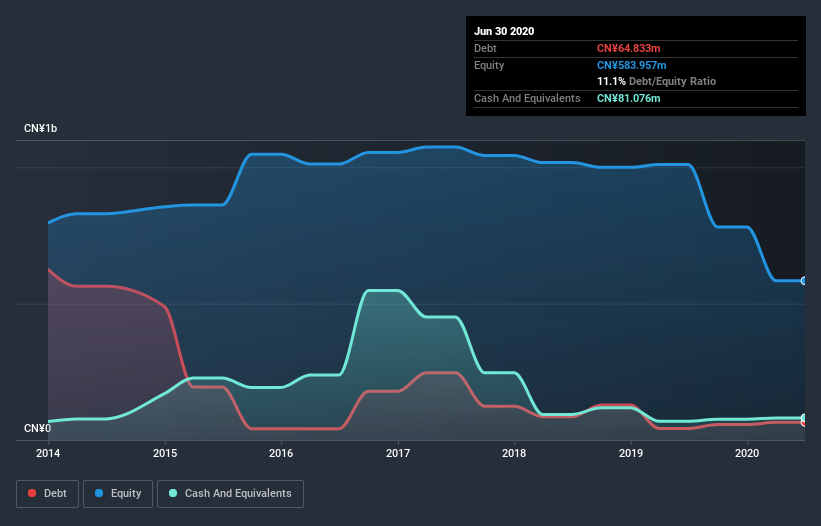The width and height of the screenshot is (821, 526).
Task: Toggle the Cash And Equivalents legend button
Action: (x=230, y=494)
